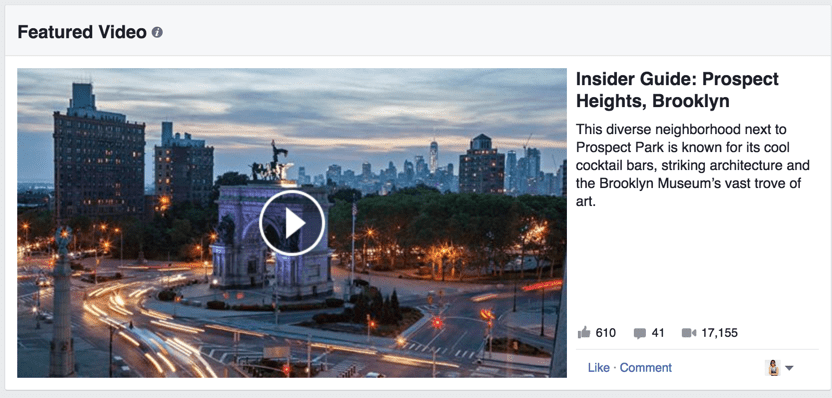
Task: Click the Comment link
Action: point(646,367)
